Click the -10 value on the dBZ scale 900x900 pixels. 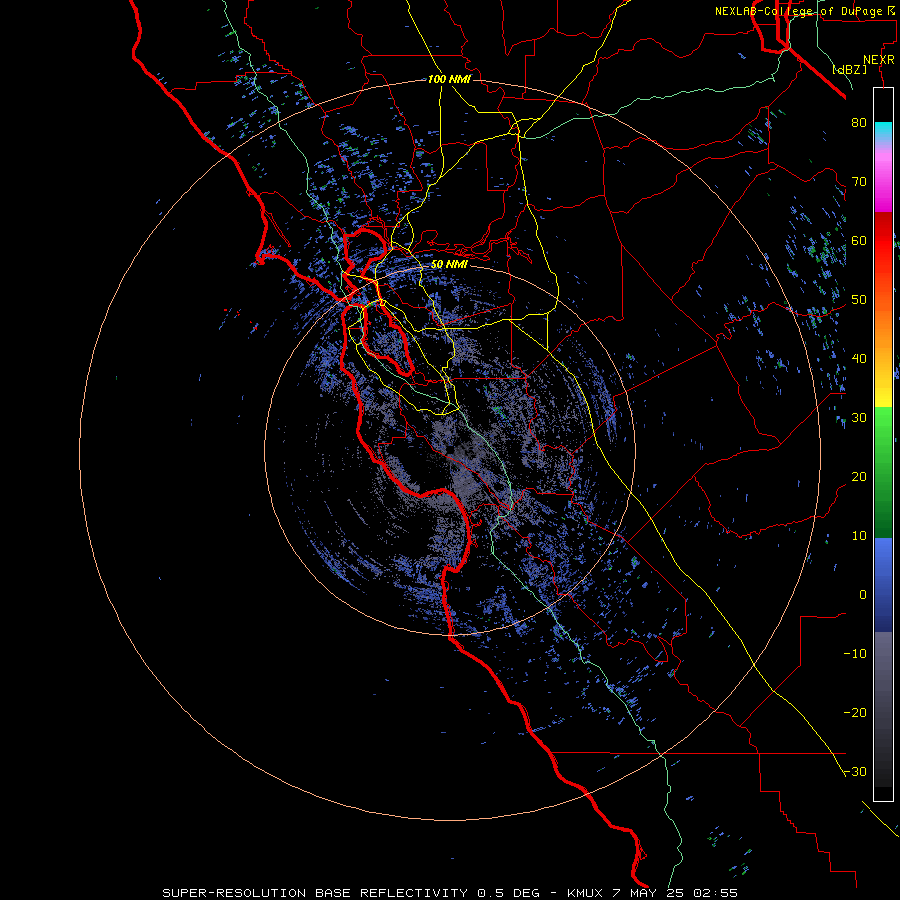pyautogui.click(x=855, y=654)
